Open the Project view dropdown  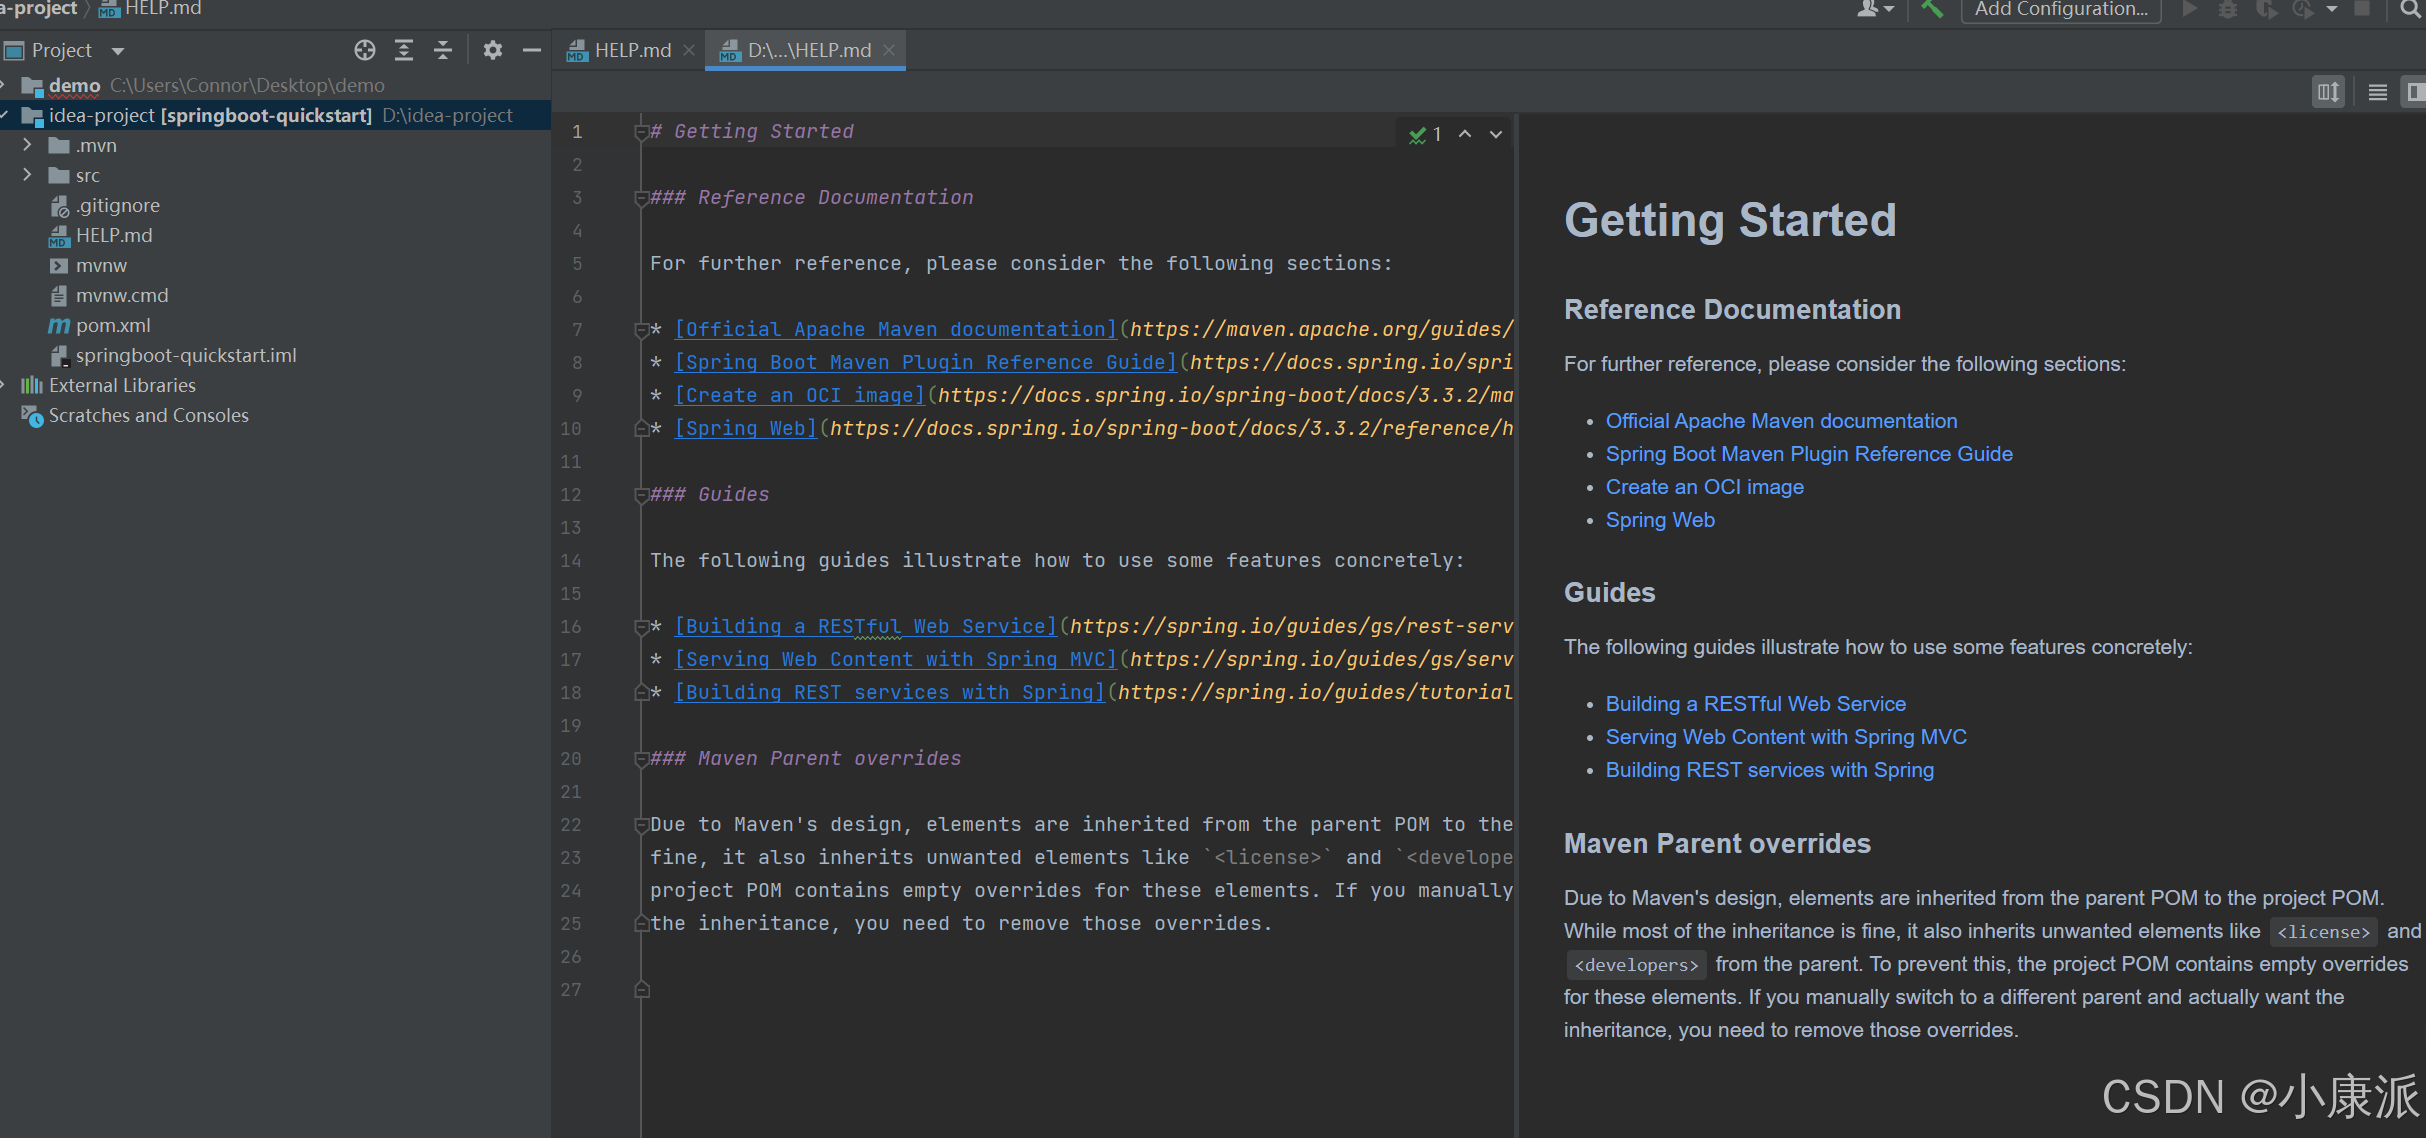(x=118, y=51)
